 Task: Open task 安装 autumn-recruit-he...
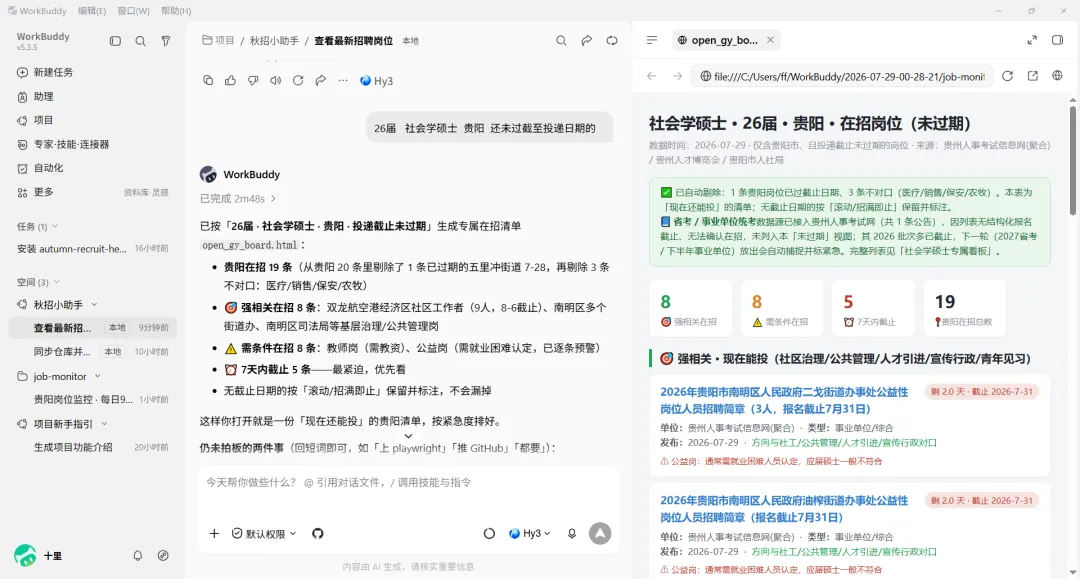(92, 249)
